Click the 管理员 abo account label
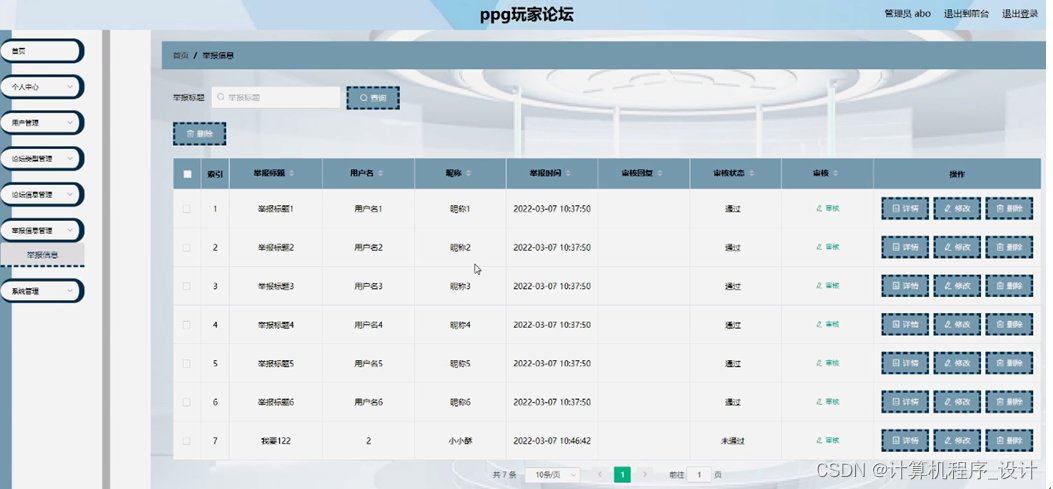This screenshot has width=1053, height=489. [x=907, y=13]
